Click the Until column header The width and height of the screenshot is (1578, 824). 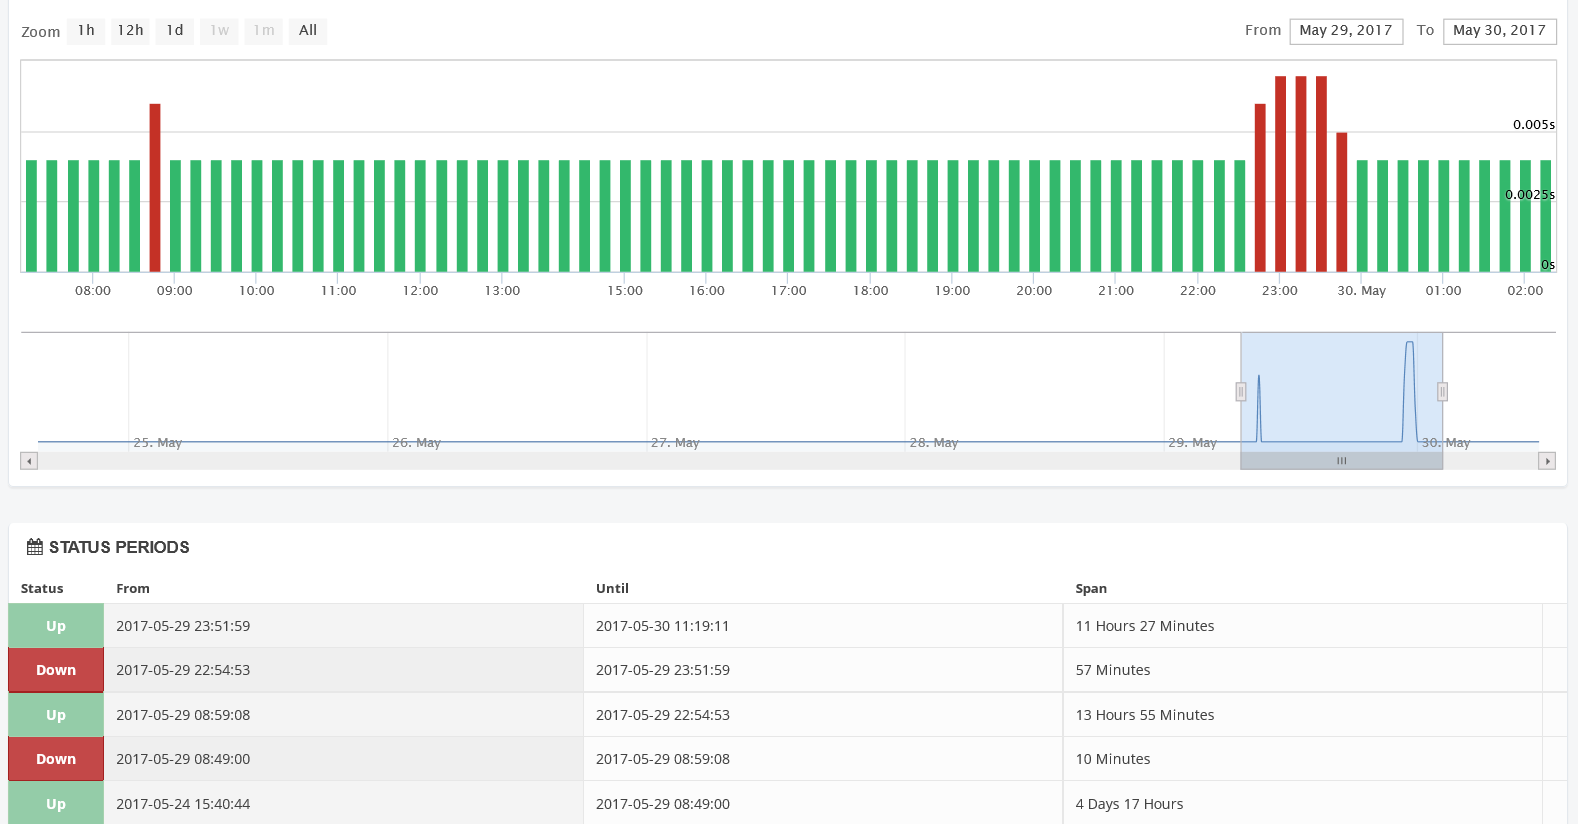coord(612,589)
